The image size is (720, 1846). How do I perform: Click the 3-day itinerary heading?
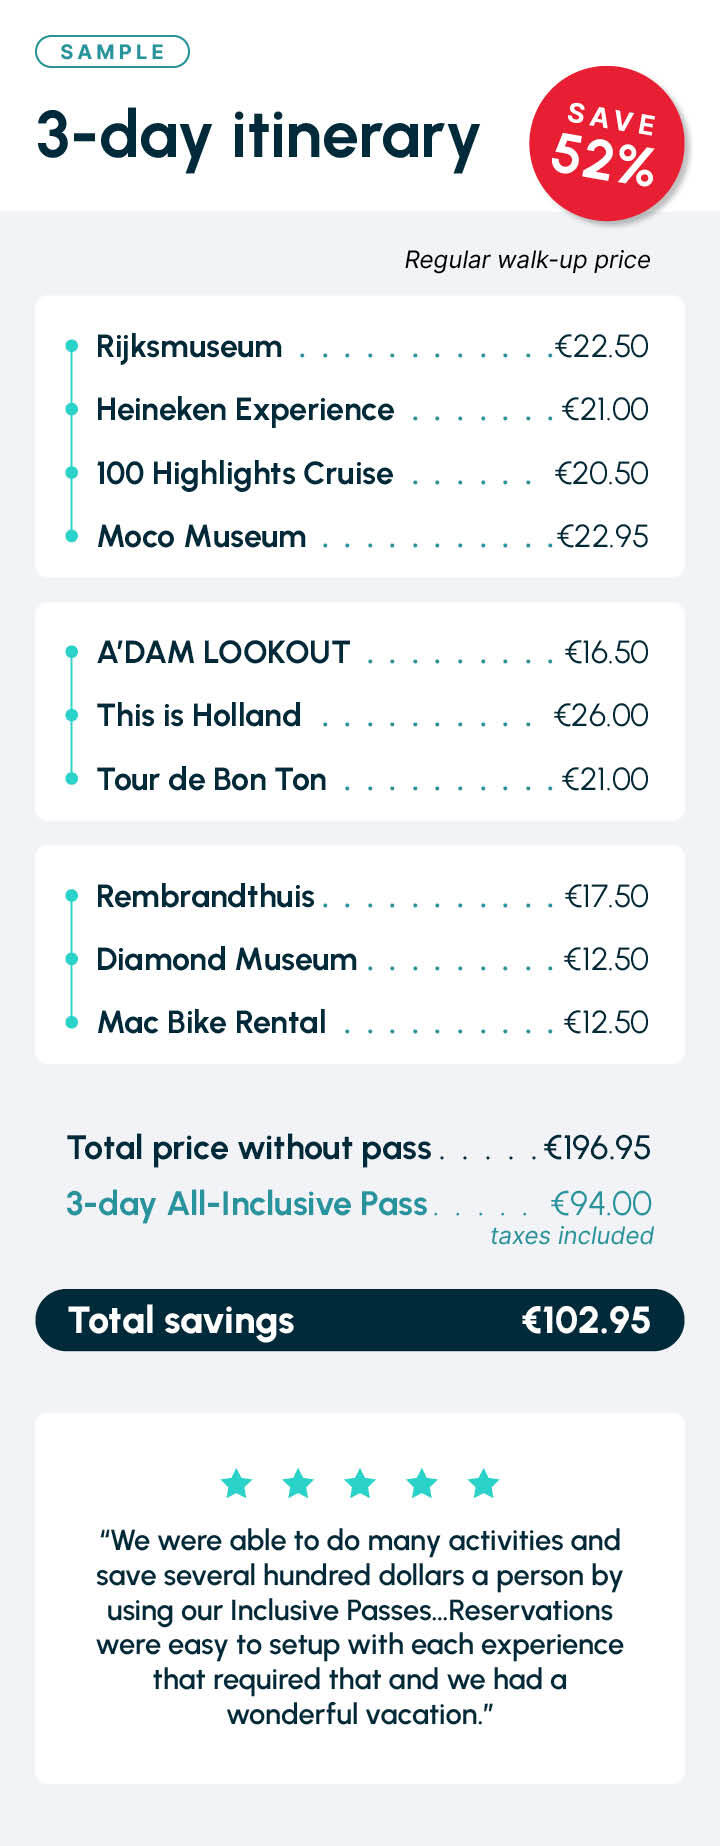(258, 138)
